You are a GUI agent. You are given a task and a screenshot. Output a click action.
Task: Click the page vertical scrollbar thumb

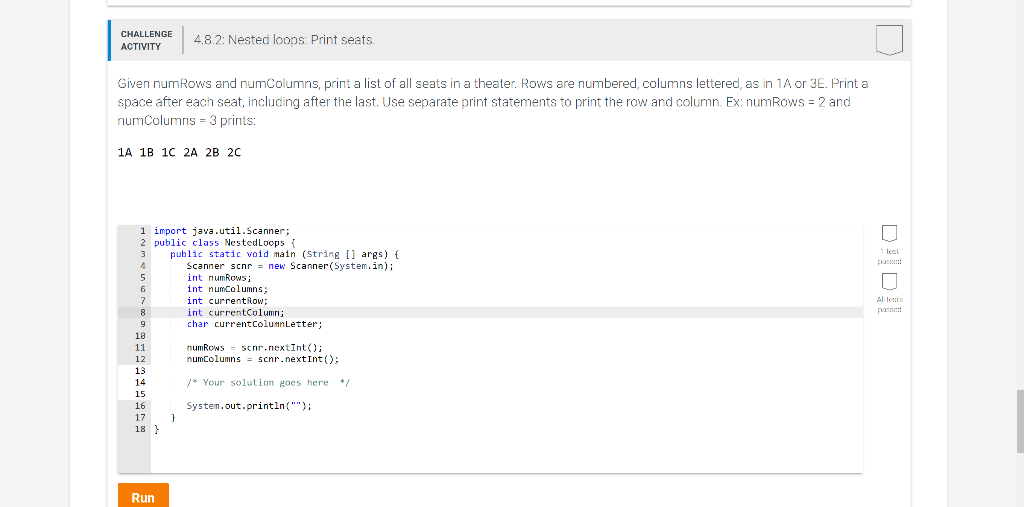pos(1020,421)
